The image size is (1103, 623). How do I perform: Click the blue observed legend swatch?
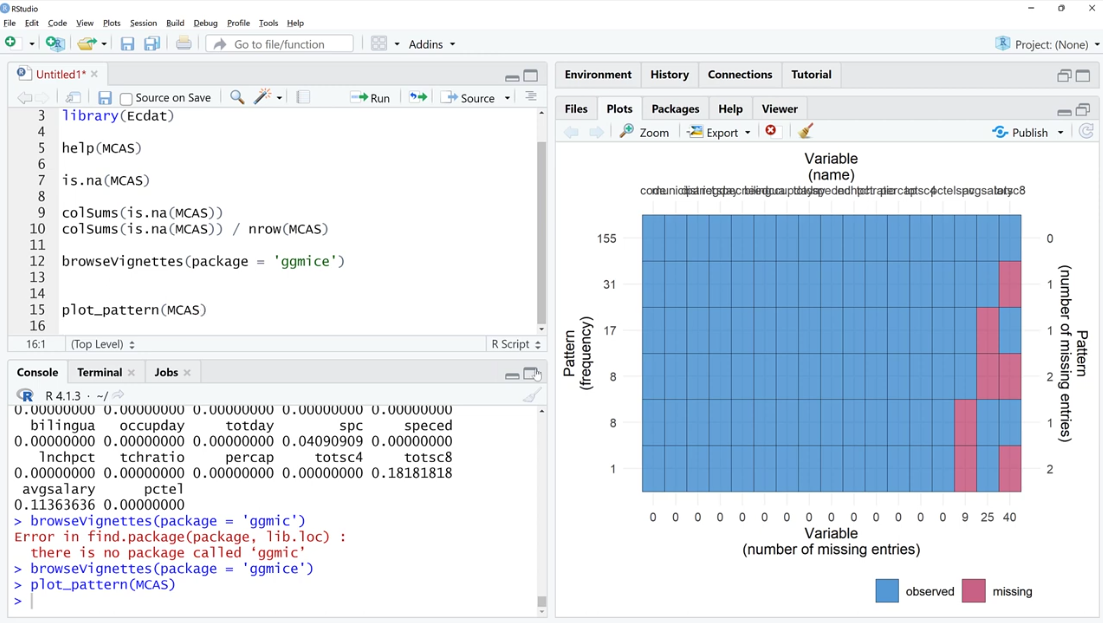[x=887, y=591]
